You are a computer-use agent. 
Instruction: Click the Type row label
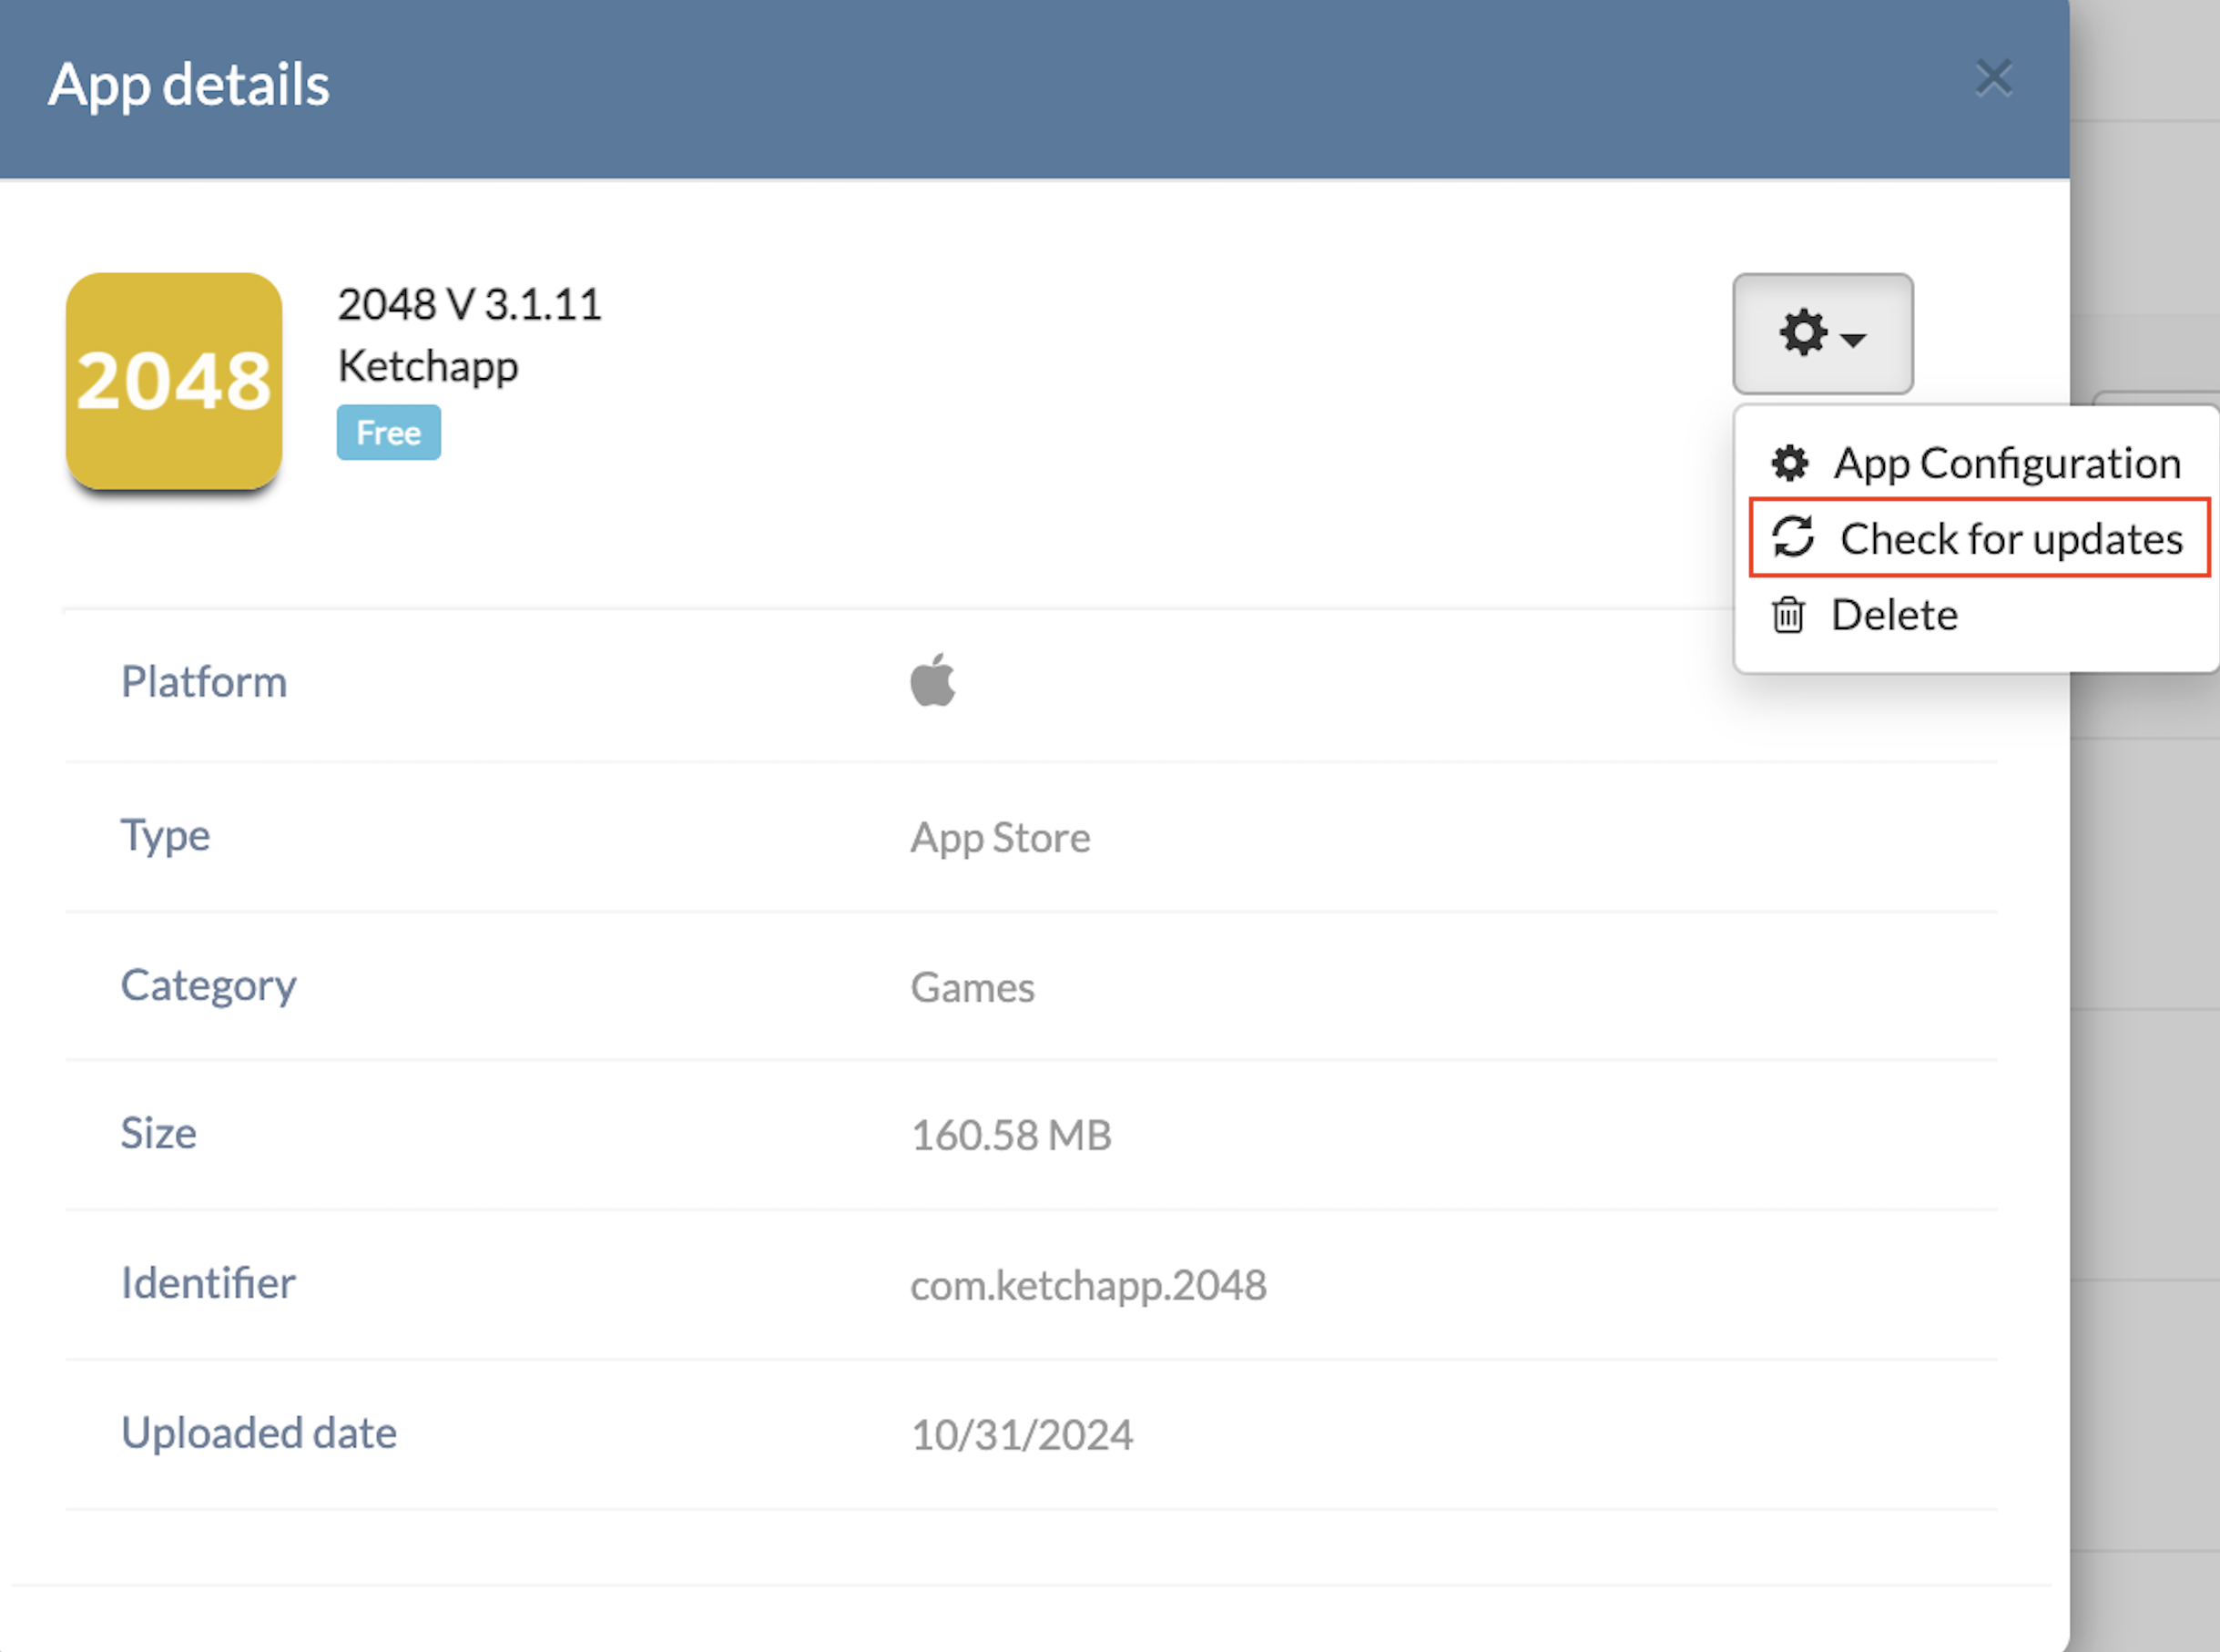coord(165,836)
